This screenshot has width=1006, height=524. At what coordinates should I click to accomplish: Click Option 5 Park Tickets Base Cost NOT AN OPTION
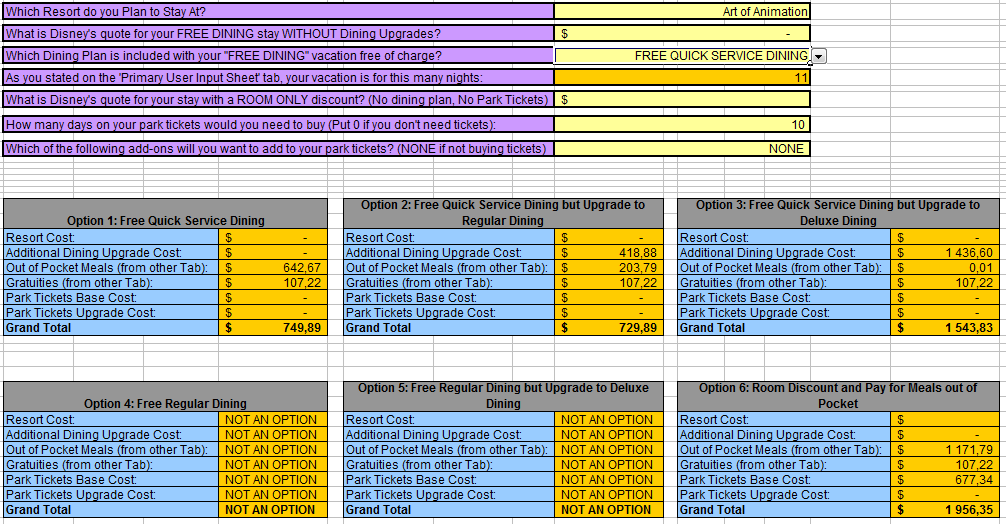(x=608, y=480)
